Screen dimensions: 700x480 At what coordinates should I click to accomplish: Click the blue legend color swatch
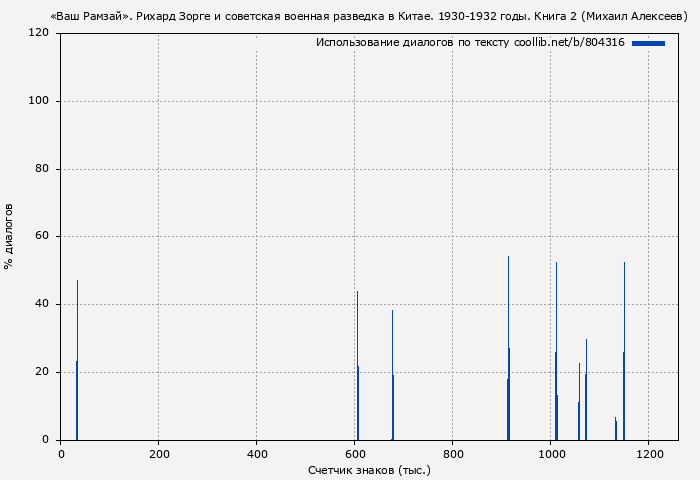(648, 43)
